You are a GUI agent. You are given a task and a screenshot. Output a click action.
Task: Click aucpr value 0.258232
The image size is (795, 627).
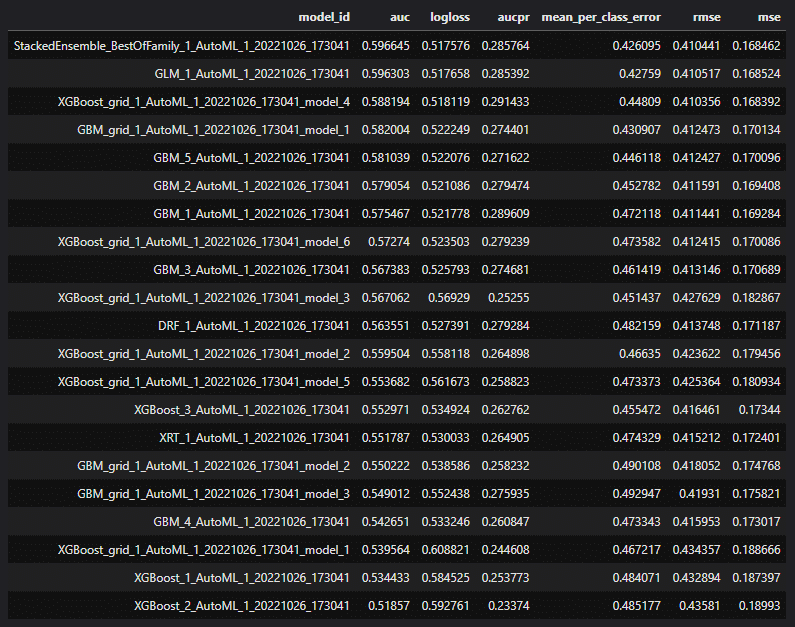505,466
